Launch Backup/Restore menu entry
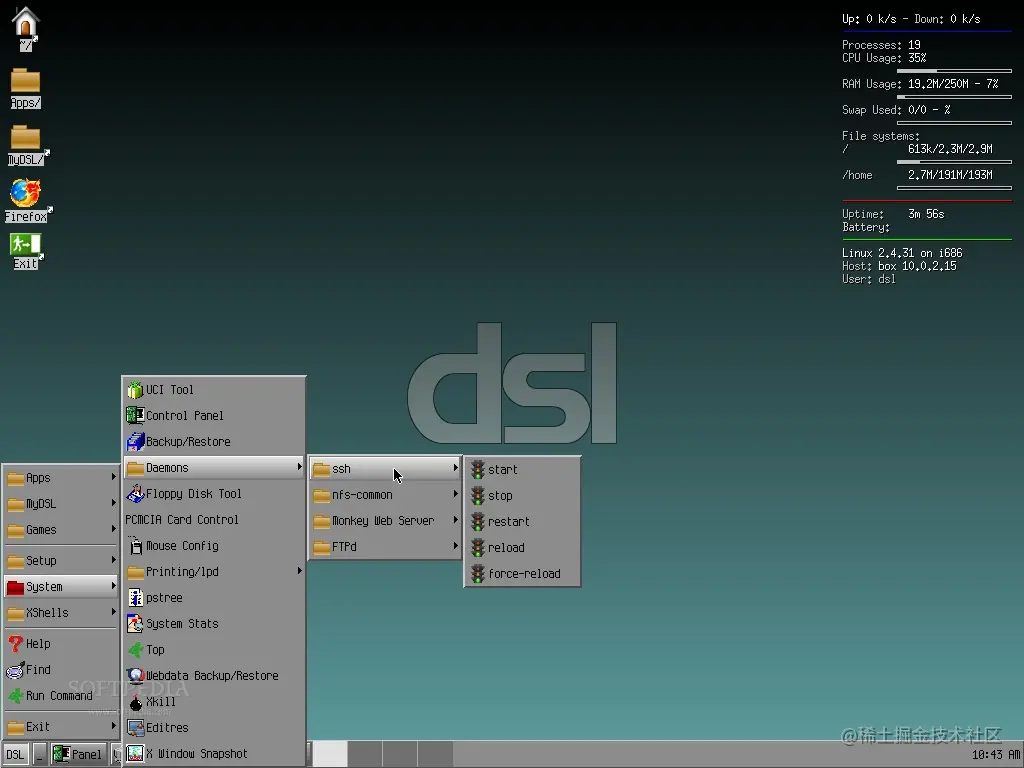The height and width of the screenshot is (768, 1024). point(214,442)
